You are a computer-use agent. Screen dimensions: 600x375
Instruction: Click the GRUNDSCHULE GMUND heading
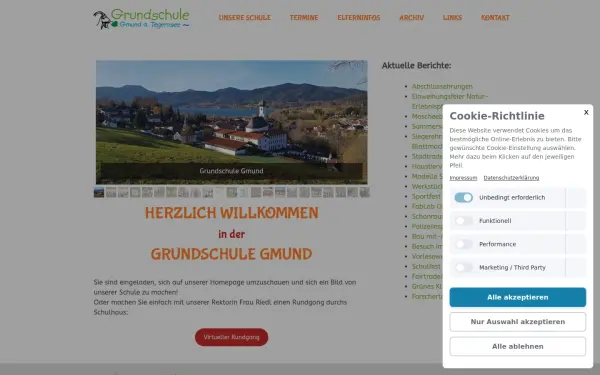pyautogui.click(x=232, y=254)
